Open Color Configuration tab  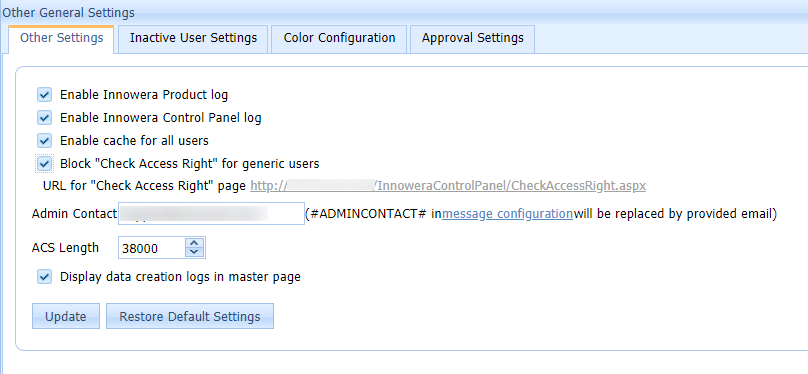click(x=339, y=39)
